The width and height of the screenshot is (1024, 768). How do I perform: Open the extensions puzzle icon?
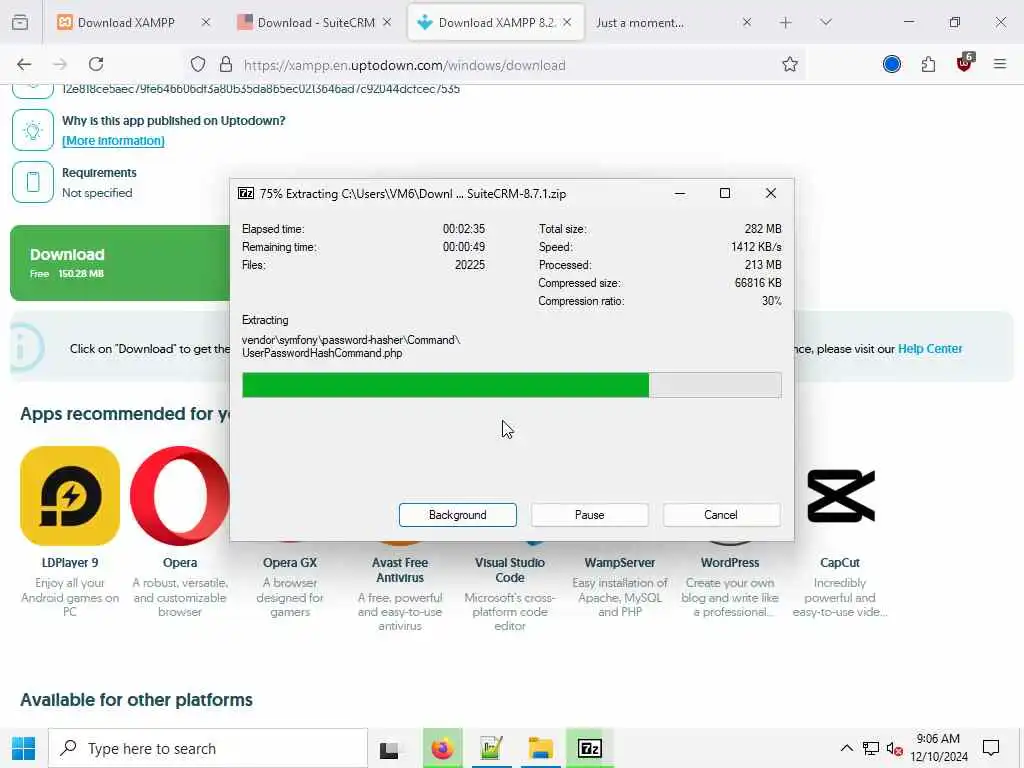[928, 64]
